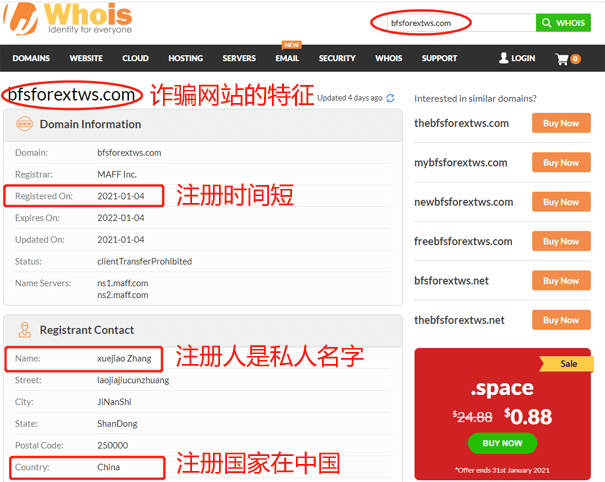Viewport: 605px width, 482px height.
Task: Click the green BUY NOW .space button
Action: click(x=502, y=443)
